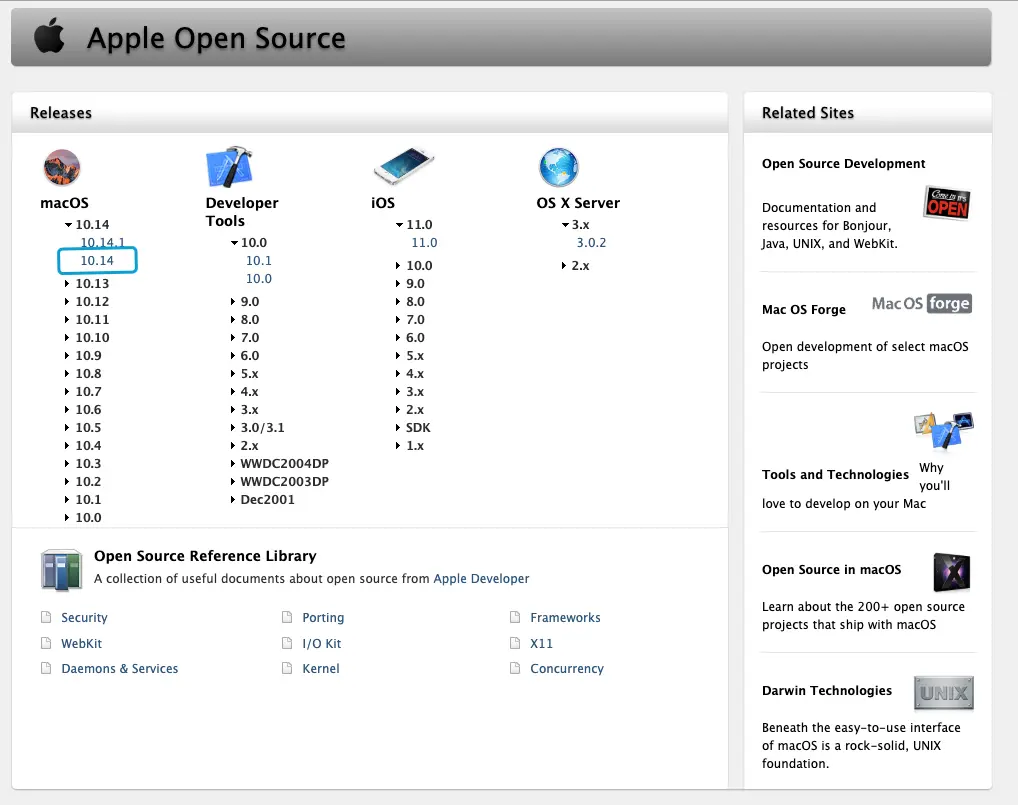Viewport: 1018px width, 805px height.
Task: Open the Frameworks reference link
Action: [565, 617]
